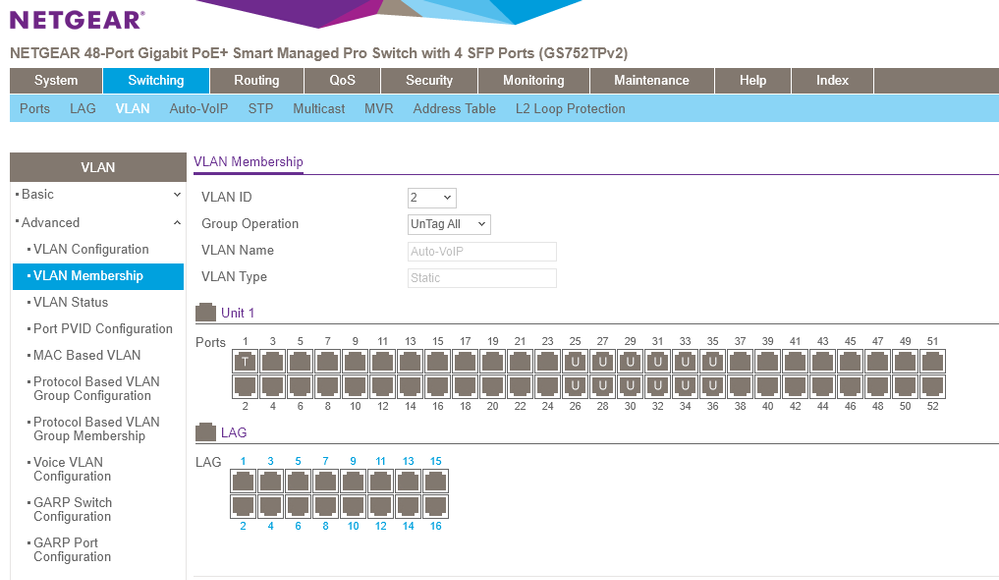Screen dimensions: 999x580
Task: Toggle membership of LAG 16 icon
Action: pos(436,506)
